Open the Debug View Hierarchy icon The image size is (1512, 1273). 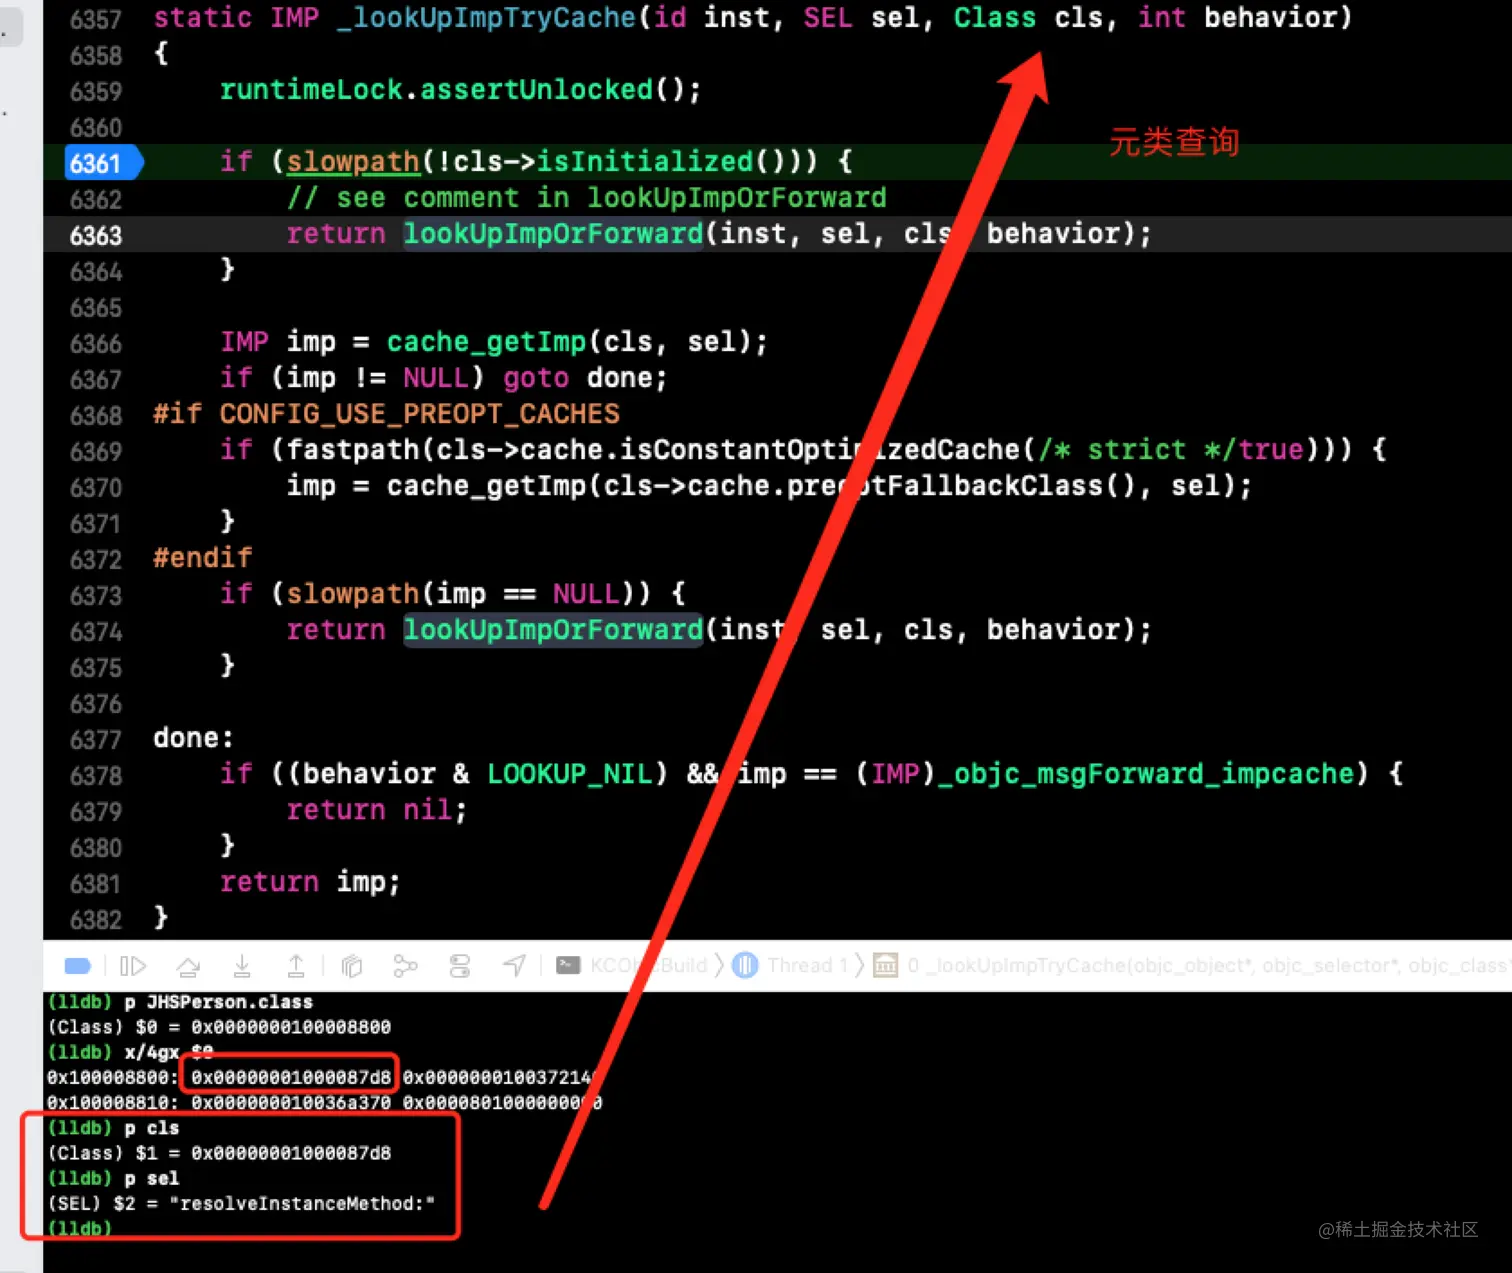pos(351,965)
